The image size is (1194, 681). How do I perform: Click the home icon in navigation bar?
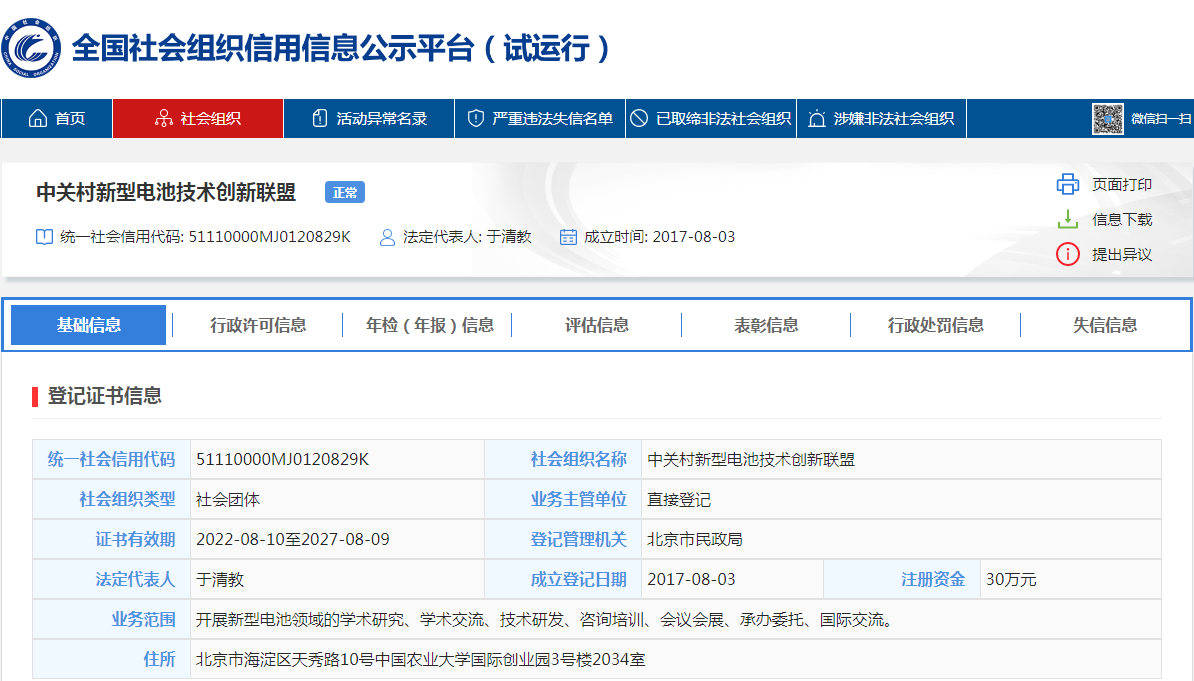pos(38,119)
